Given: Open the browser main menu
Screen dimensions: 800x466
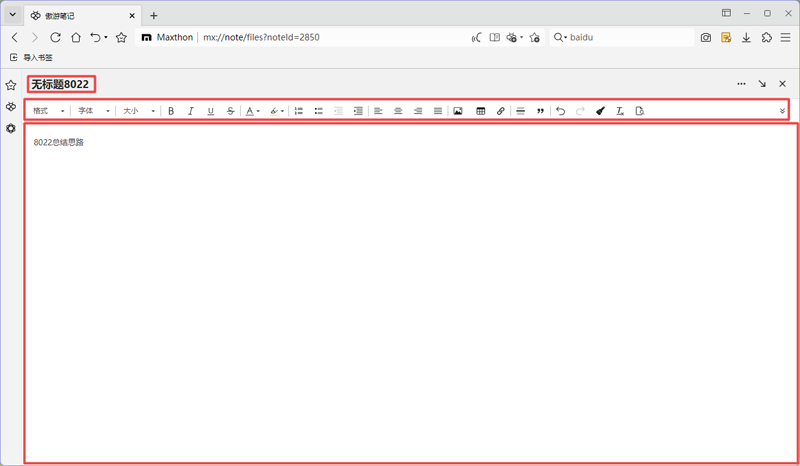Looking at the screenshot, I should [786, 37].
